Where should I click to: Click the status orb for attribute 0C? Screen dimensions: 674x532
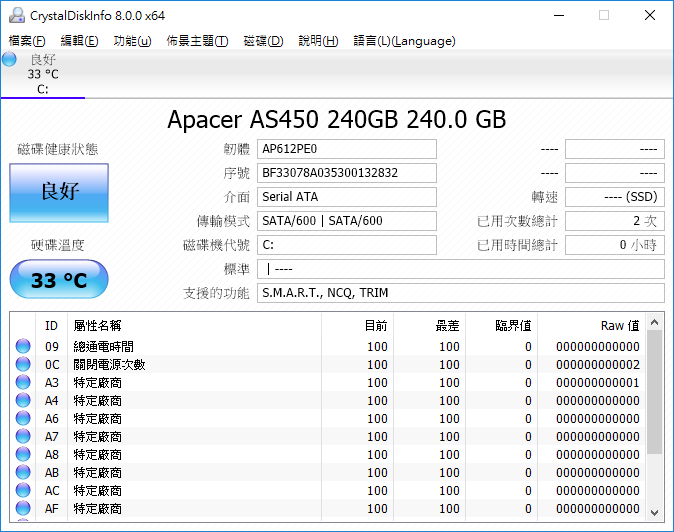pos(23,364)
